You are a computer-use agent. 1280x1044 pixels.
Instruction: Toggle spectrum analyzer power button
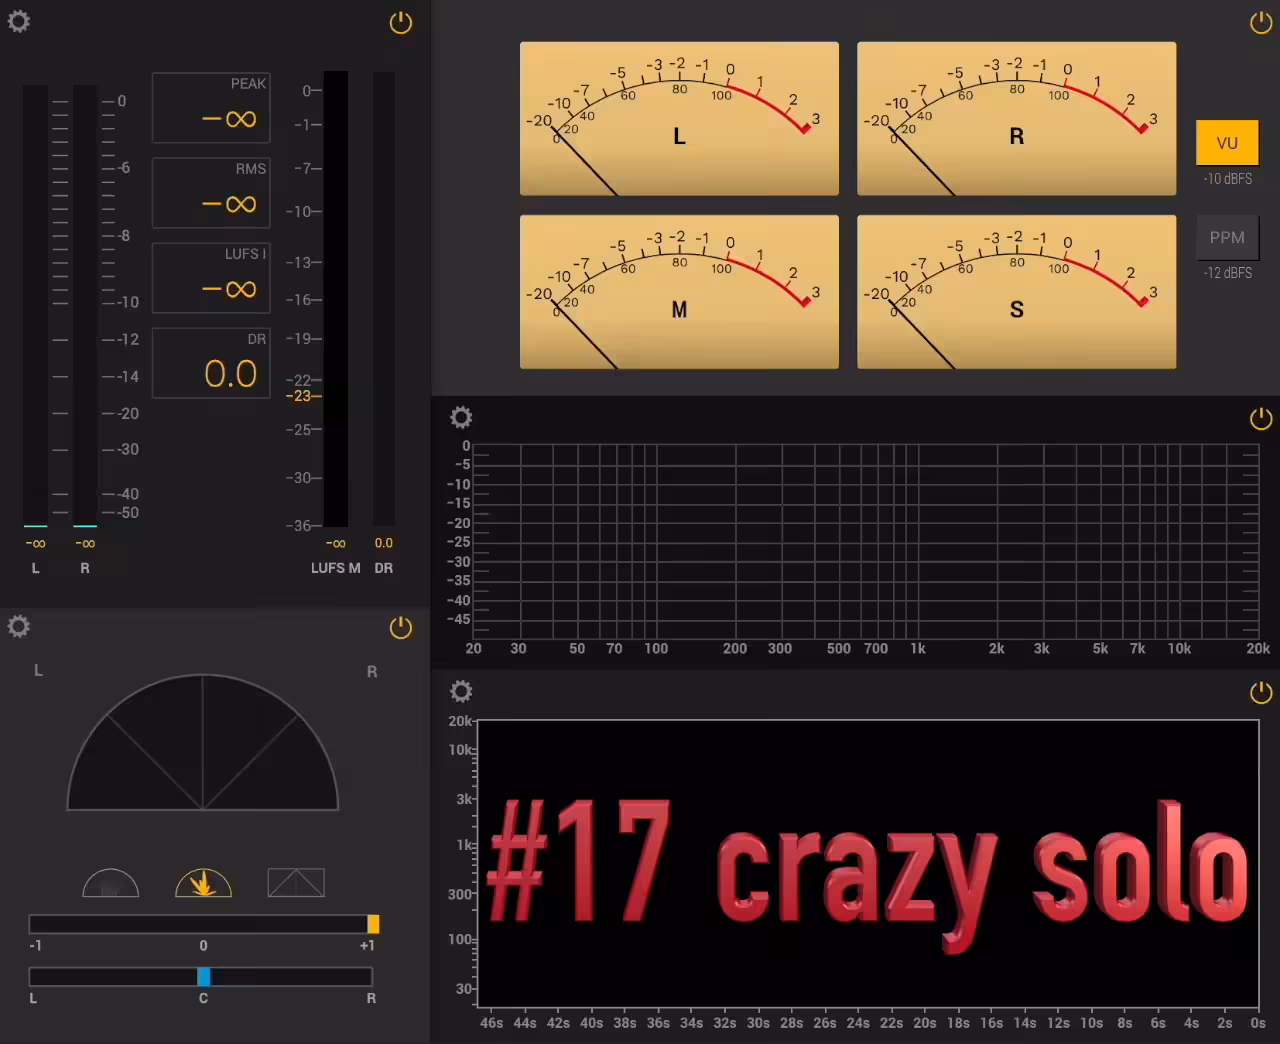click(x=1261, y=419)
